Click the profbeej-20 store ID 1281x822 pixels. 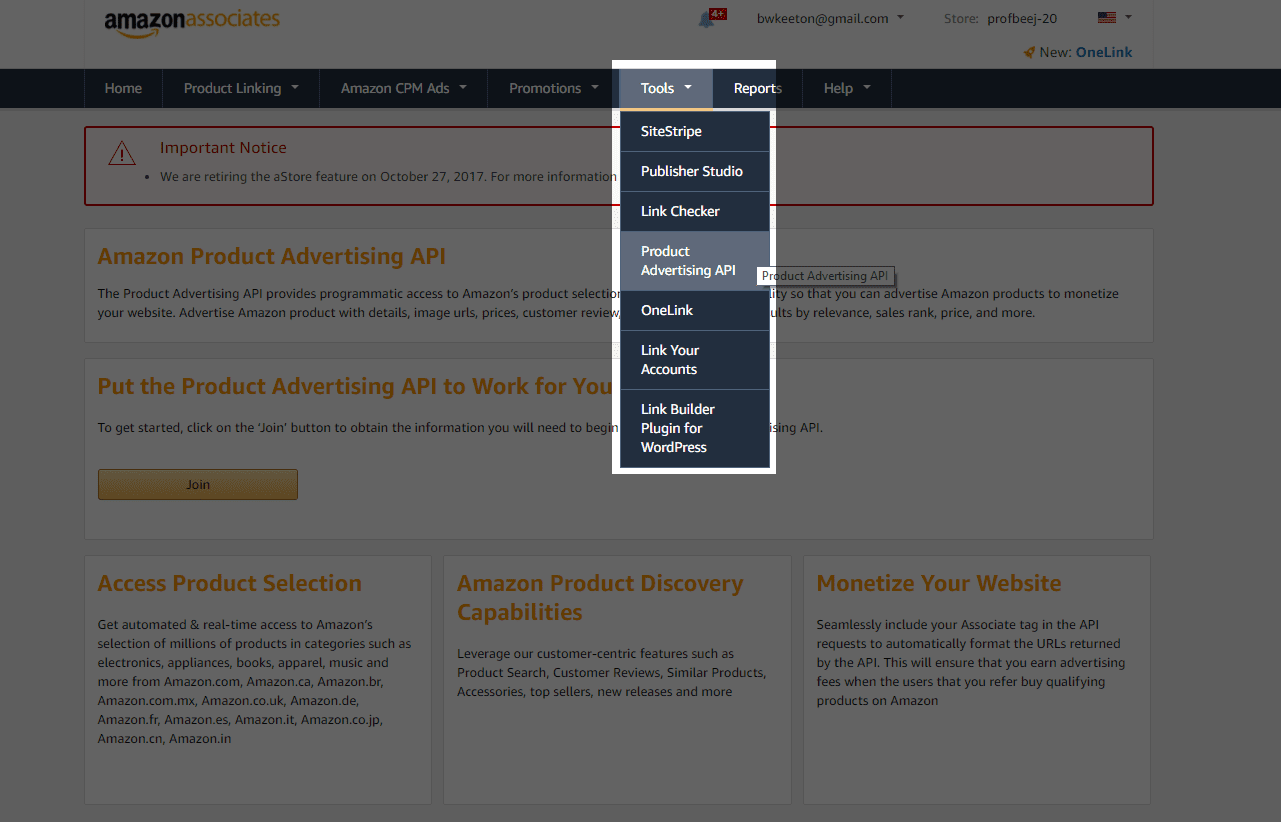[1021, 18]
